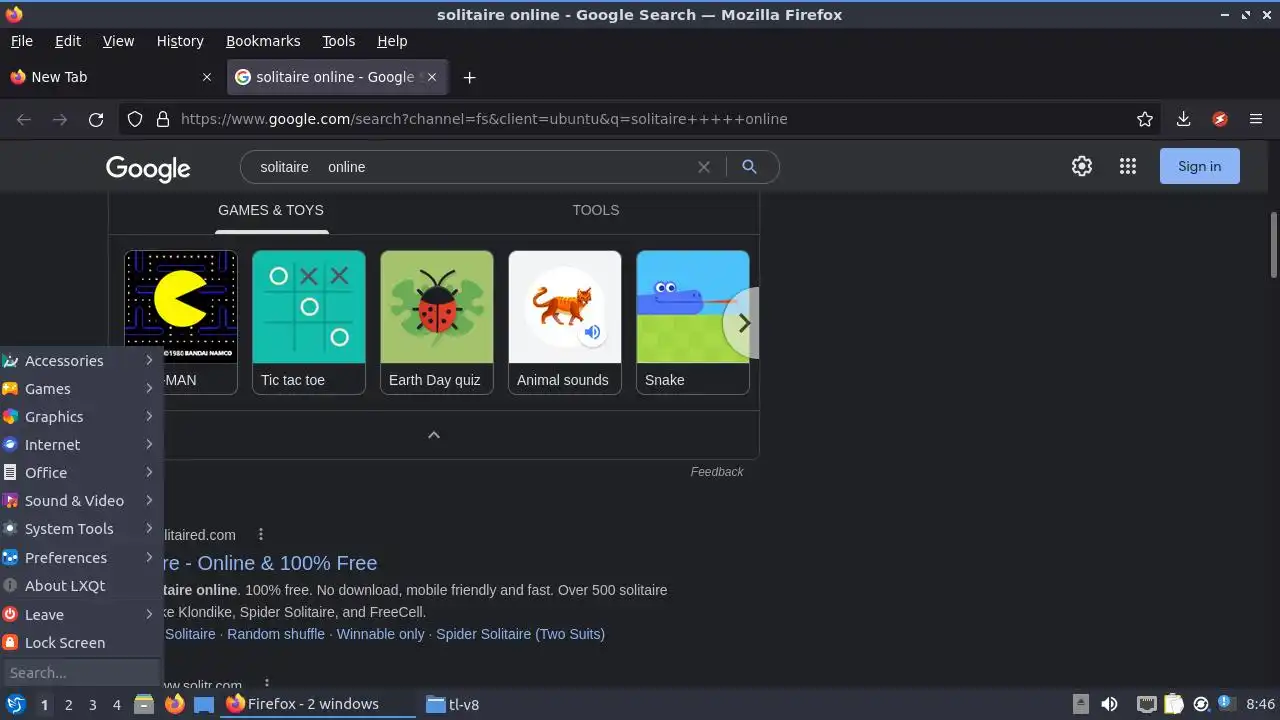Open the Random shuffle link
This screenshot has height=720, width=1280.
pos(276,634)
